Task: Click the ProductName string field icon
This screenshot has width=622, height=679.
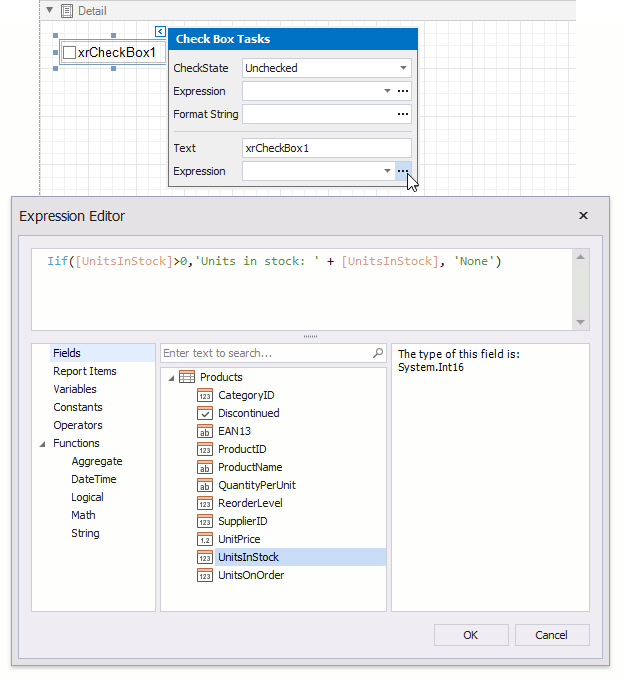Action: point(205,467)
